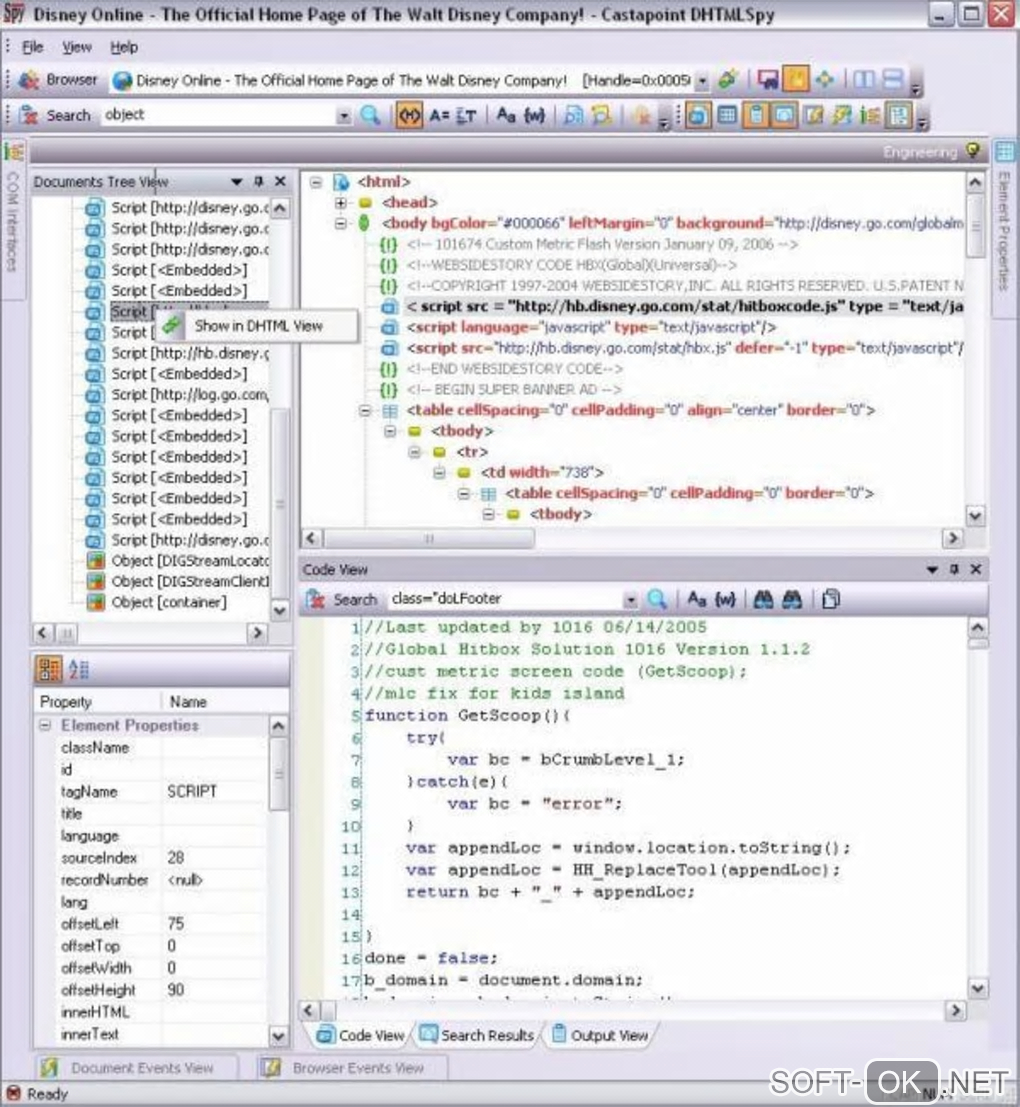
Task: Click Code View vertical scrollbar down arrow
Action: click(977, 988)
